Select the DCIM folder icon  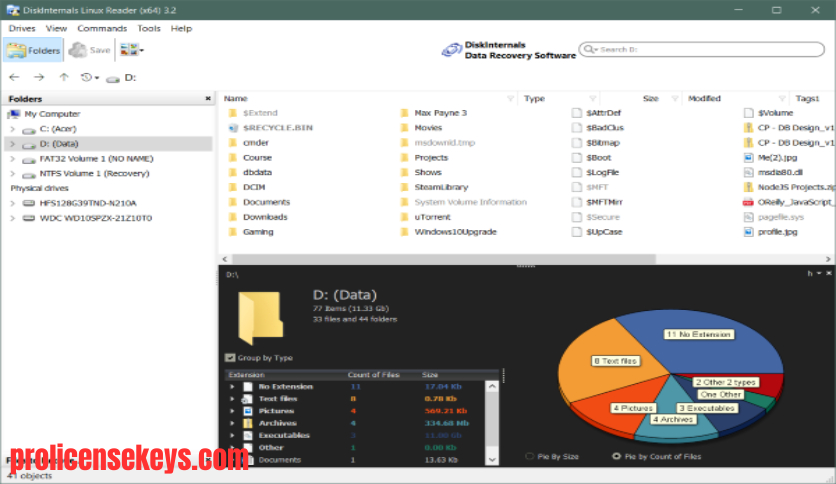click(232, 187)
